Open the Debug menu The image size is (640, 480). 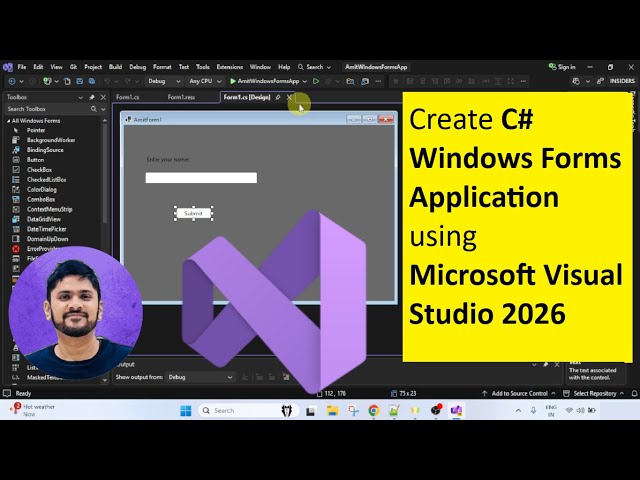coord(138,67)
